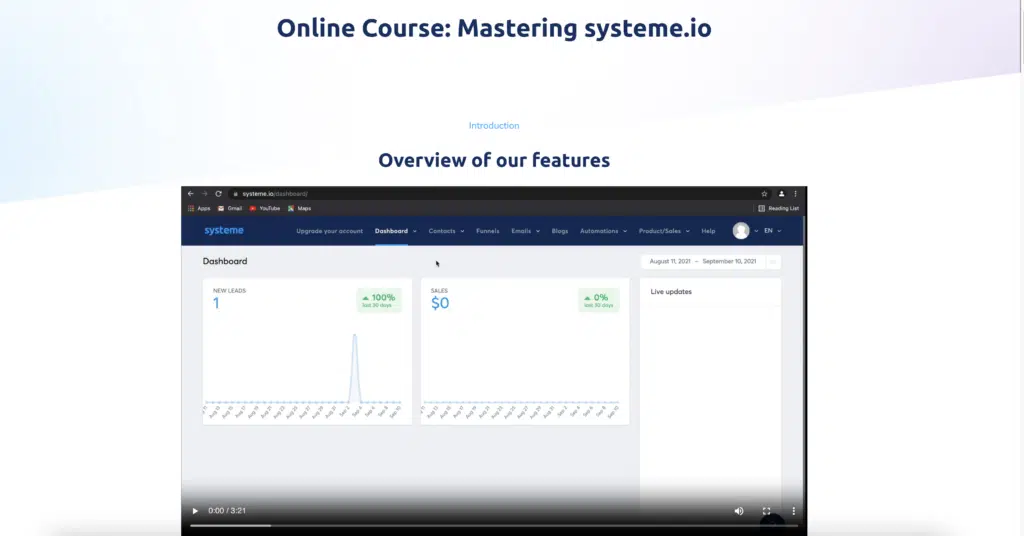Open the EN language selector
The width and height of the screenshot is (1024, 536).
(x=771, y=231)
